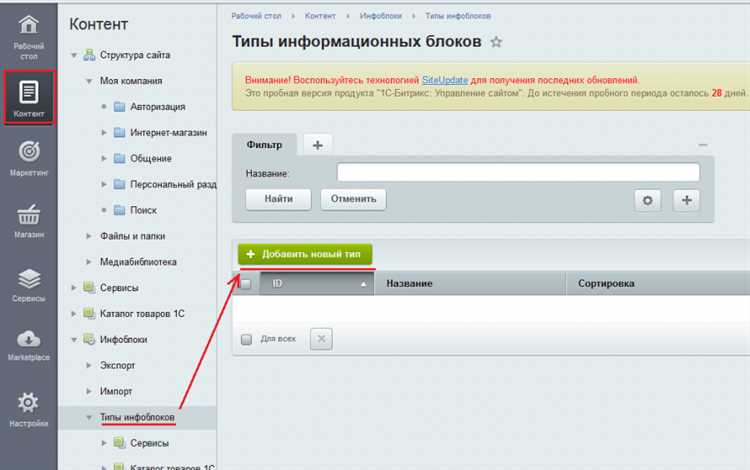Focus the Название filter input field

(518, 172)
